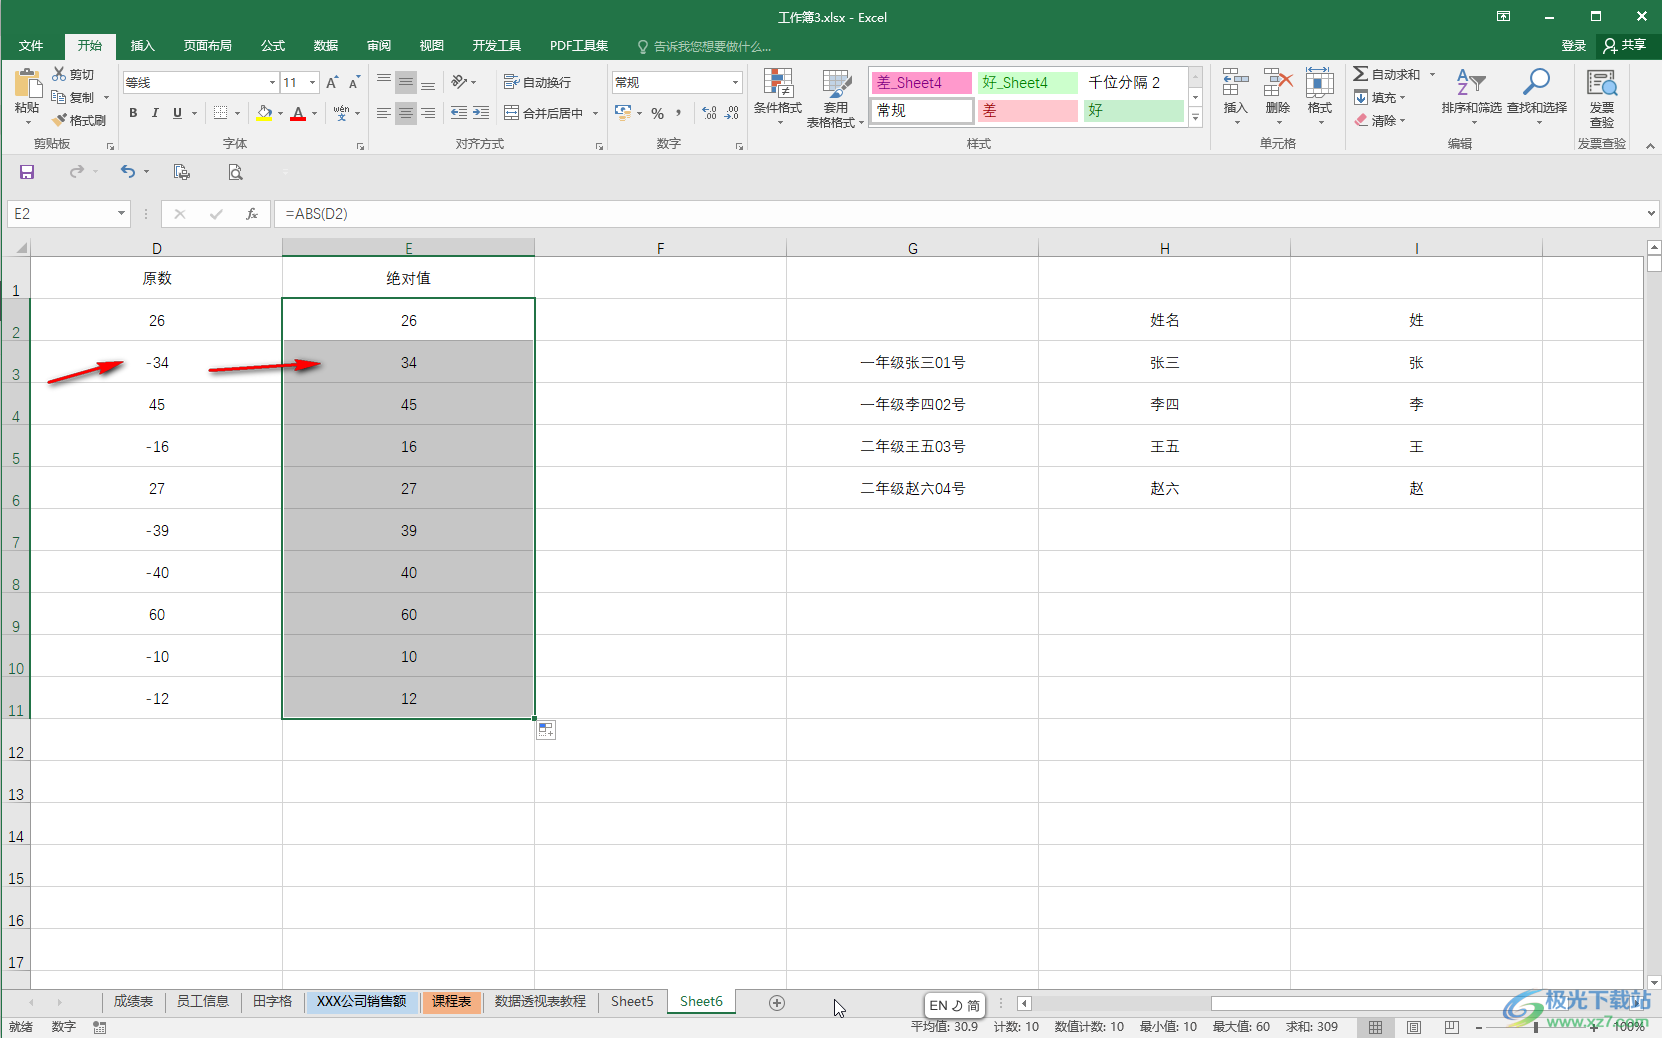Screen dimensions: 1662x1038
Task: Click decrease decimal places icon
Action: point(732,113)
